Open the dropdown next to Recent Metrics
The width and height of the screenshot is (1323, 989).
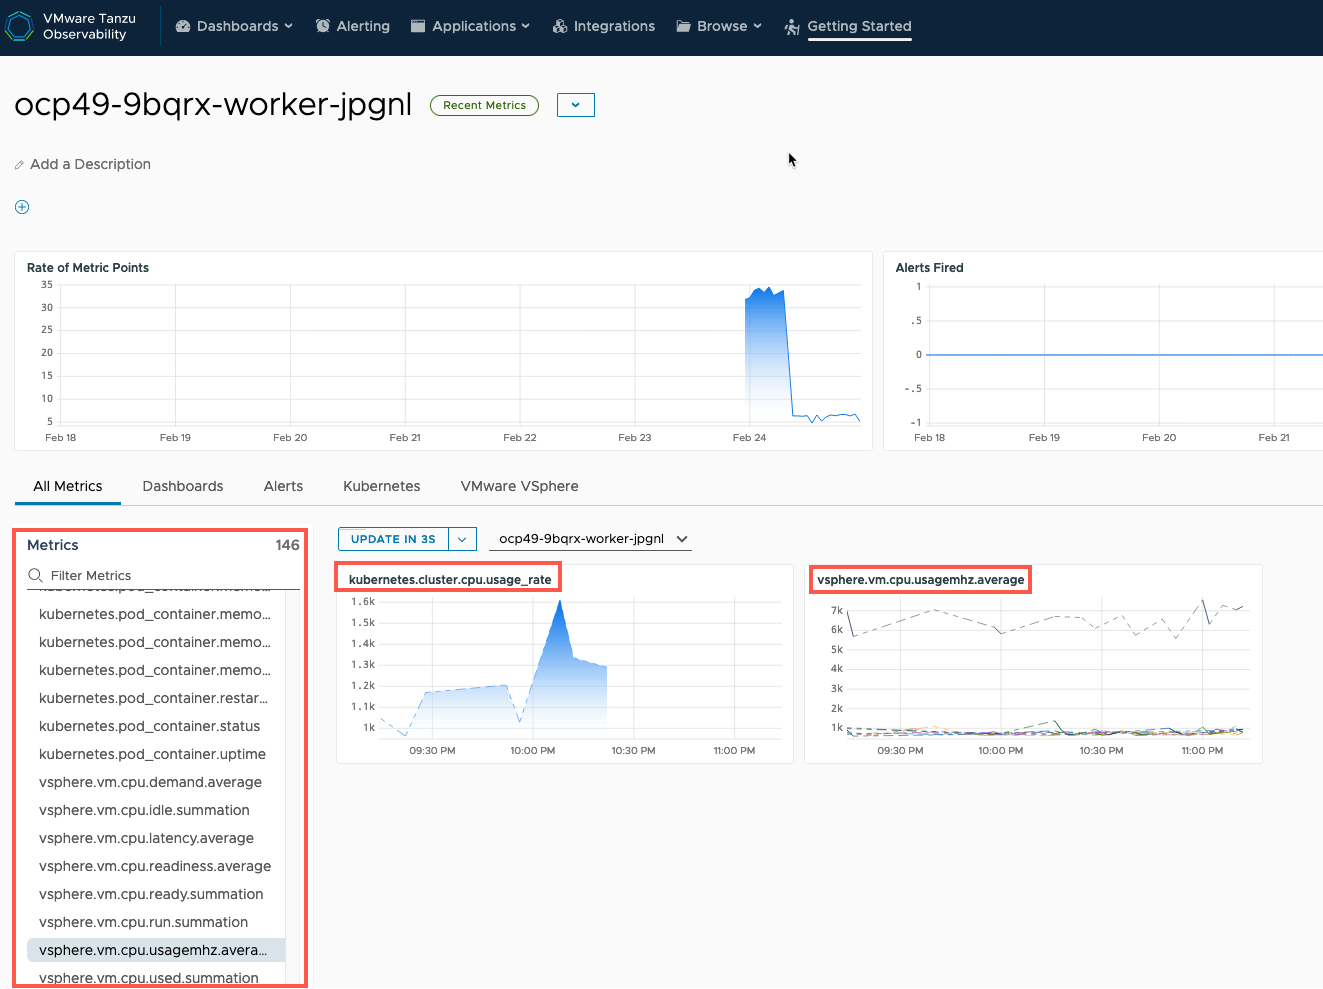tap(576, 105)
